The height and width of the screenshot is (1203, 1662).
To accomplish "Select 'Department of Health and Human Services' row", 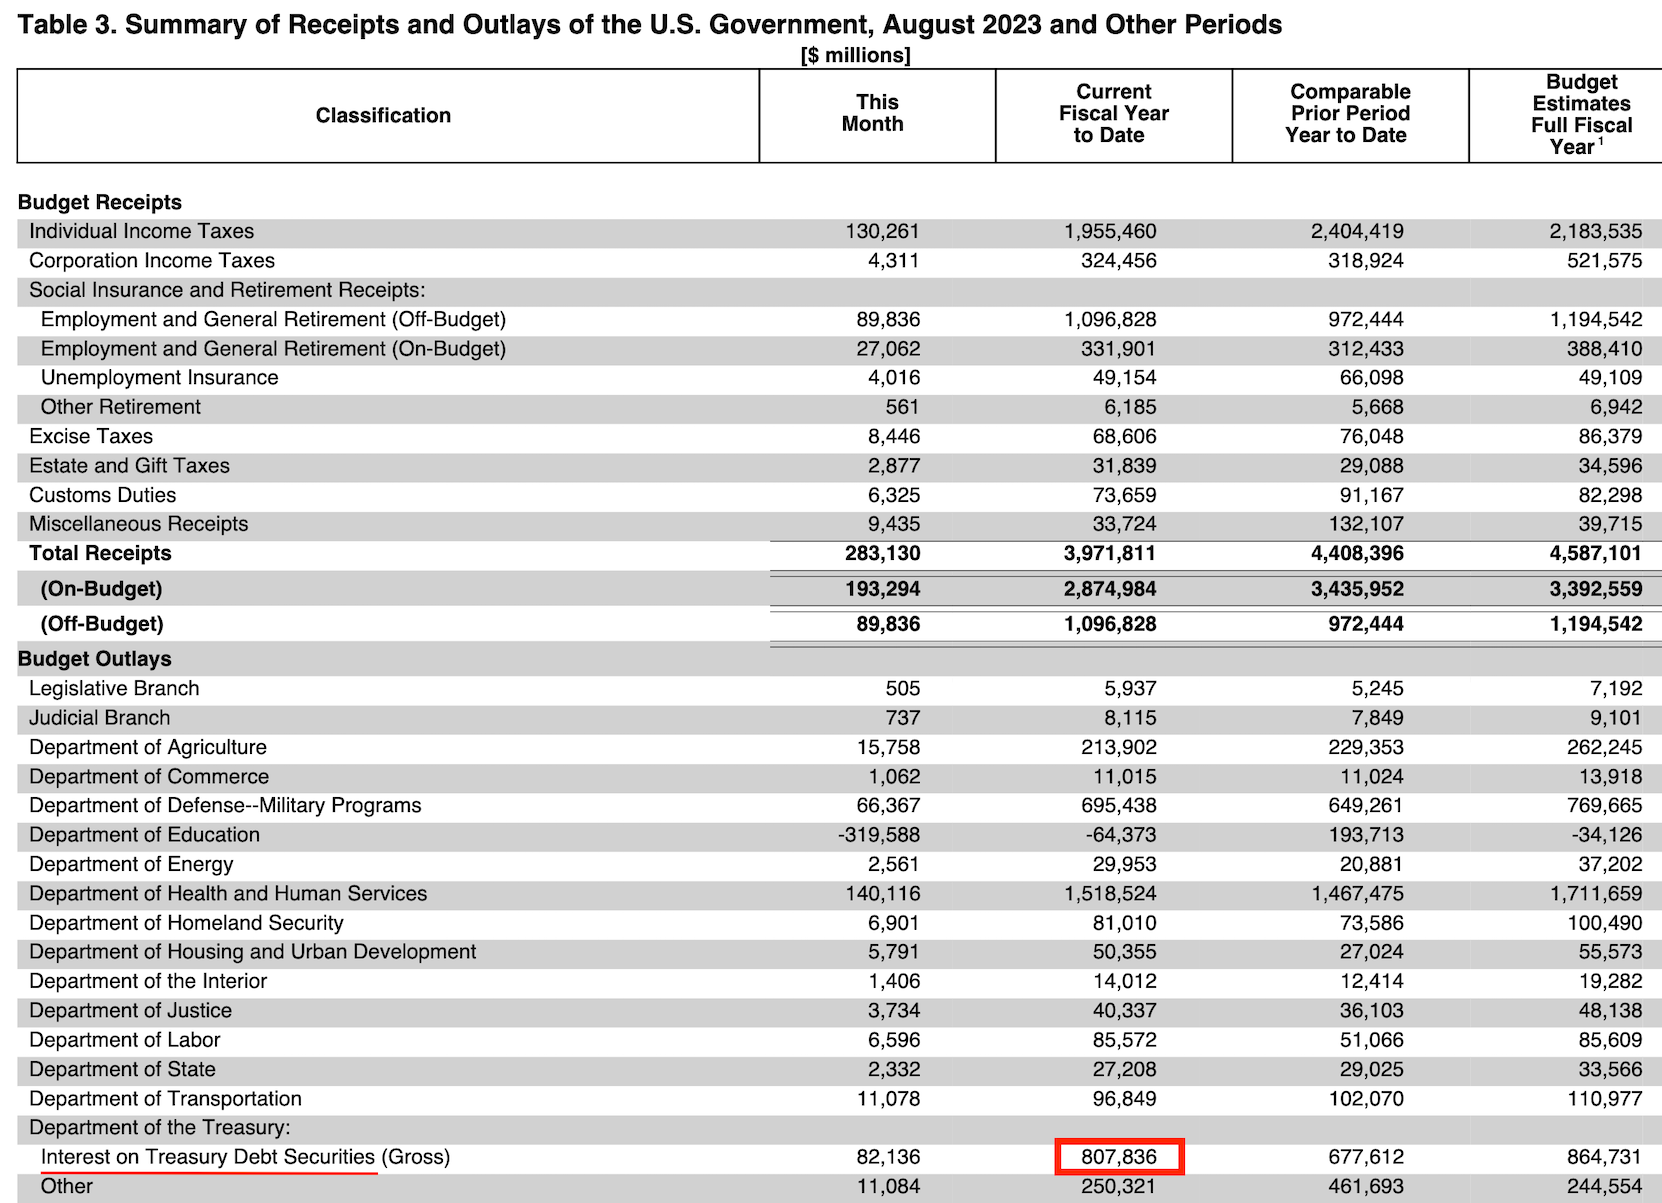I will coord(228,893).
